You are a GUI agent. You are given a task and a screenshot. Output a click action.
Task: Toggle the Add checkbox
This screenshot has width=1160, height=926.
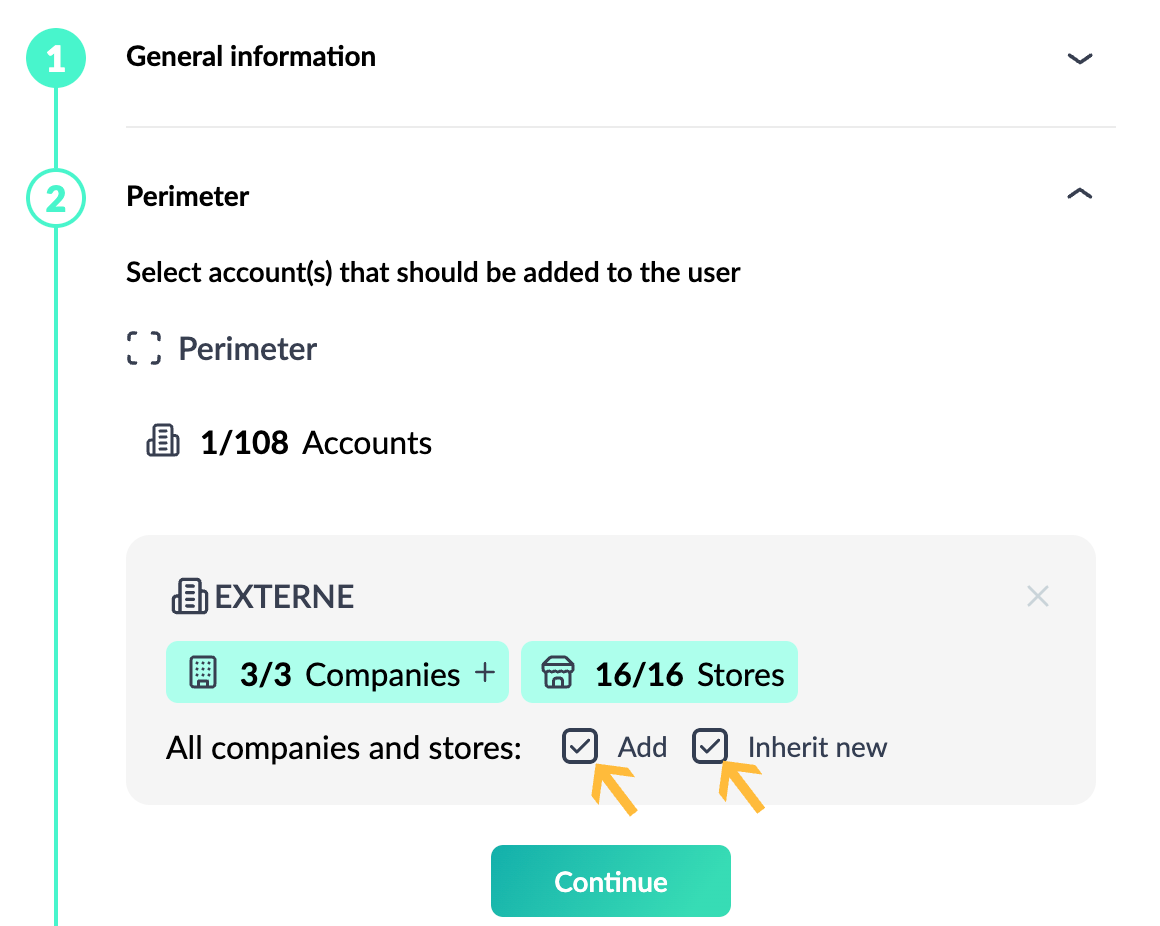(580, 746)
